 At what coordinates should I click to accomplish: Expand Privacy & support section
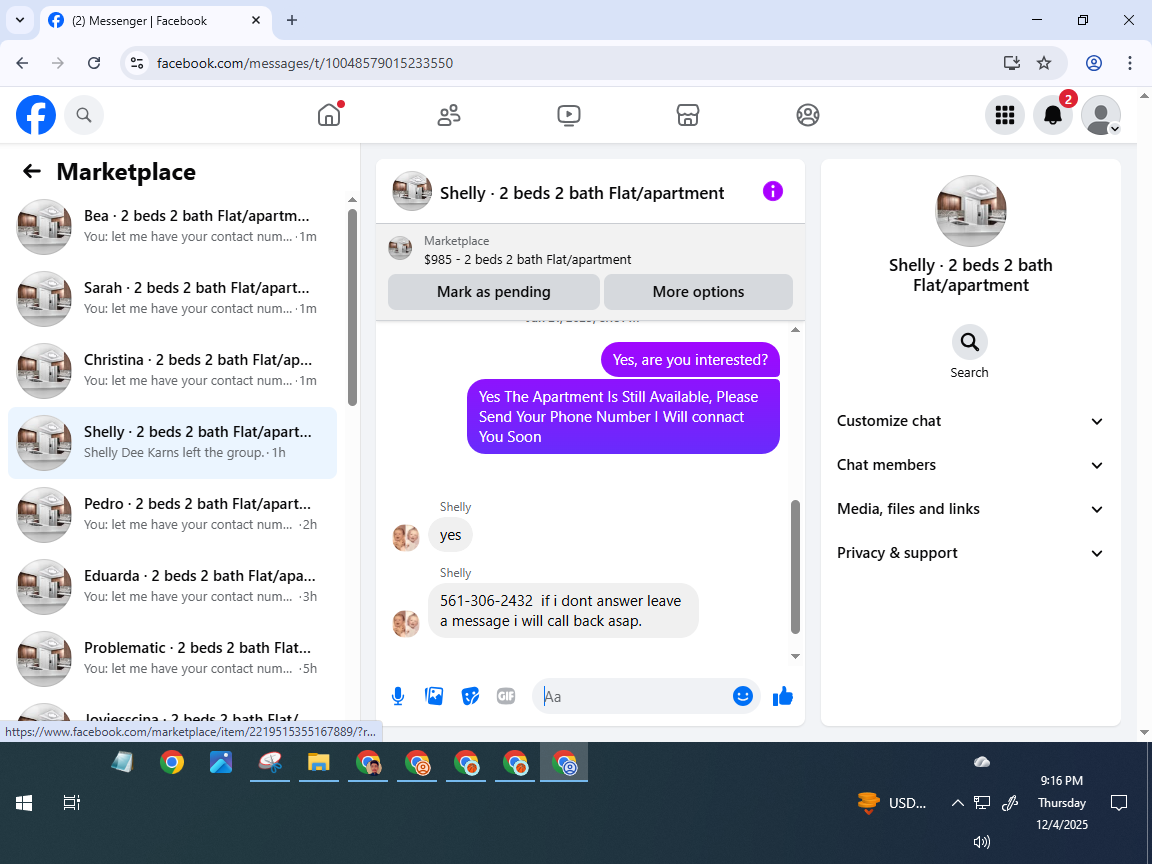(x=970, y=553)
